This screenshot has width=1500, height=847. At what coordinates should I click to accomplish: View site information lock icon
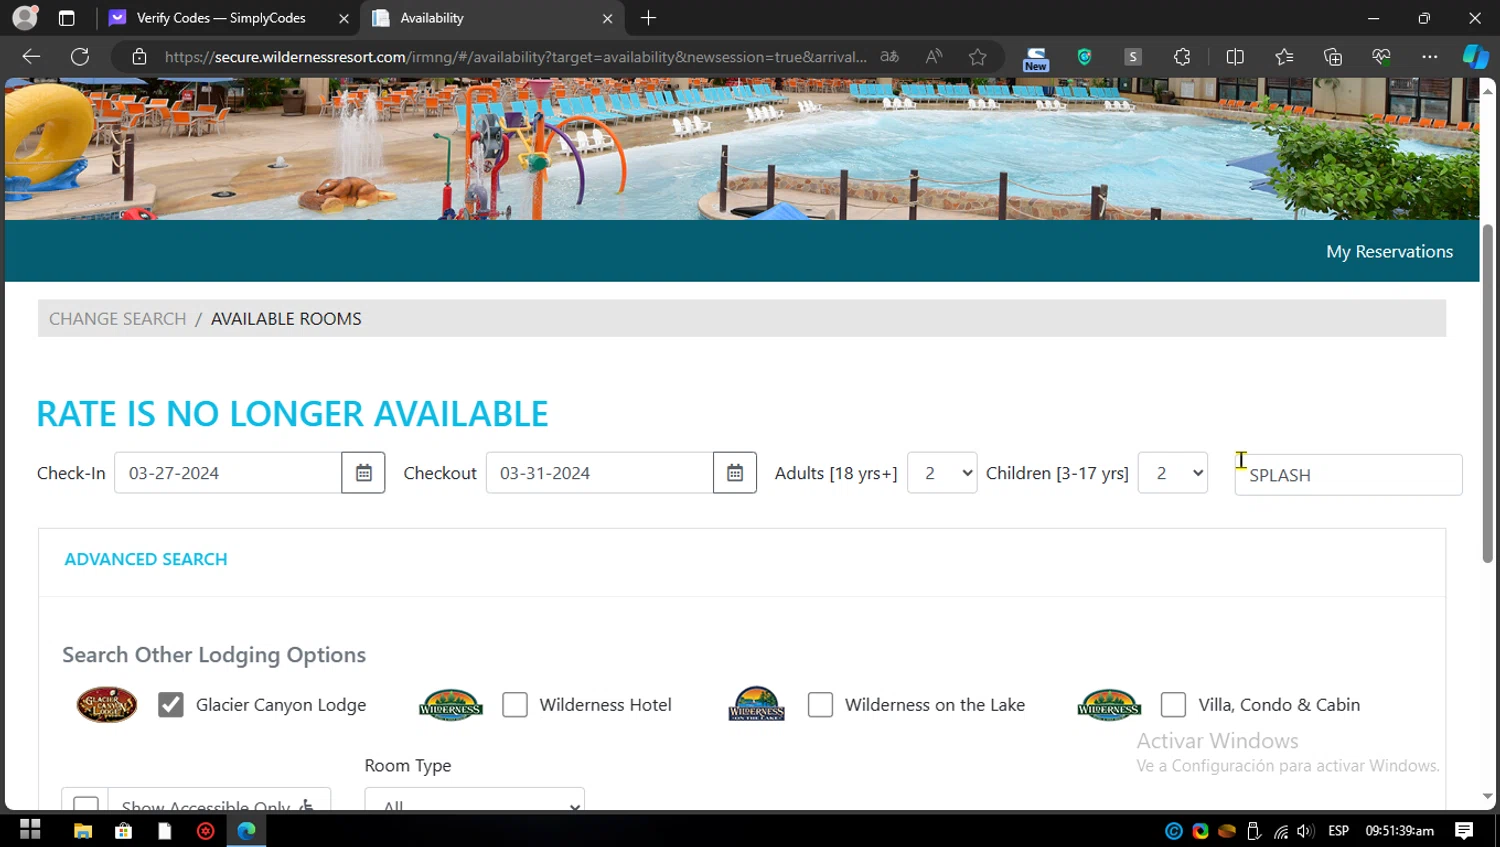coord(140,57)
